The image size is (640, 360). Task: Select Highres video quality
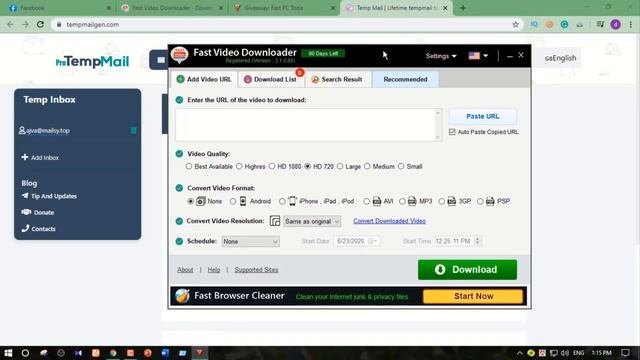239,166
